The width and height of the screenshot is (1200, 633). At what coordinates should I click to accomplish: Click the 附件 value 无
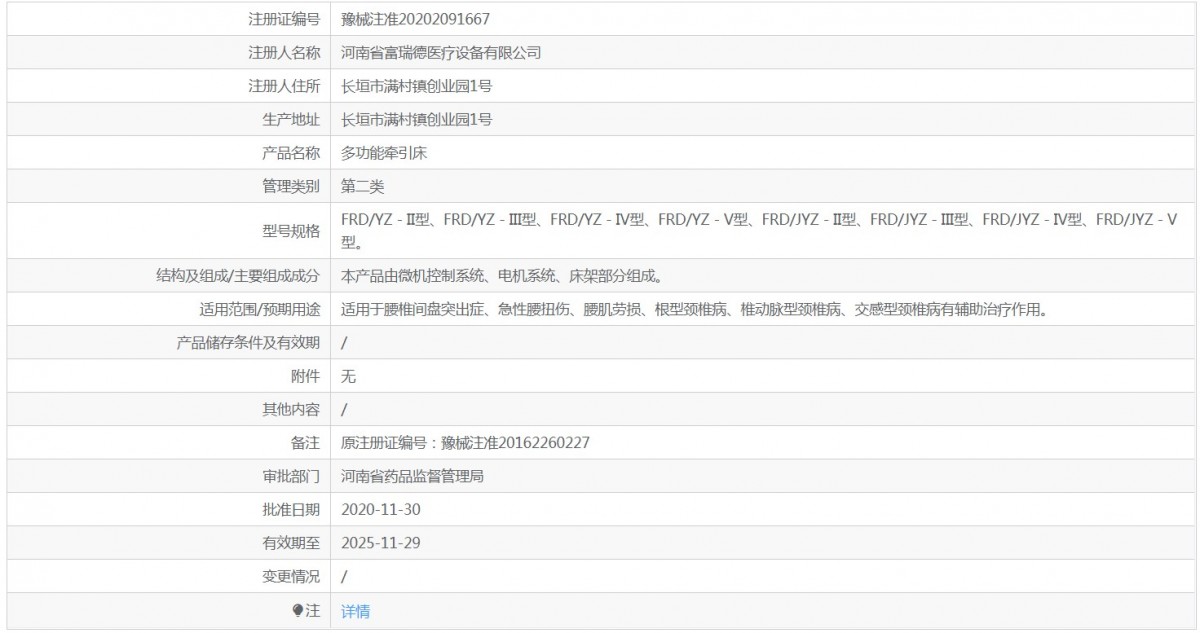point(348,376)
